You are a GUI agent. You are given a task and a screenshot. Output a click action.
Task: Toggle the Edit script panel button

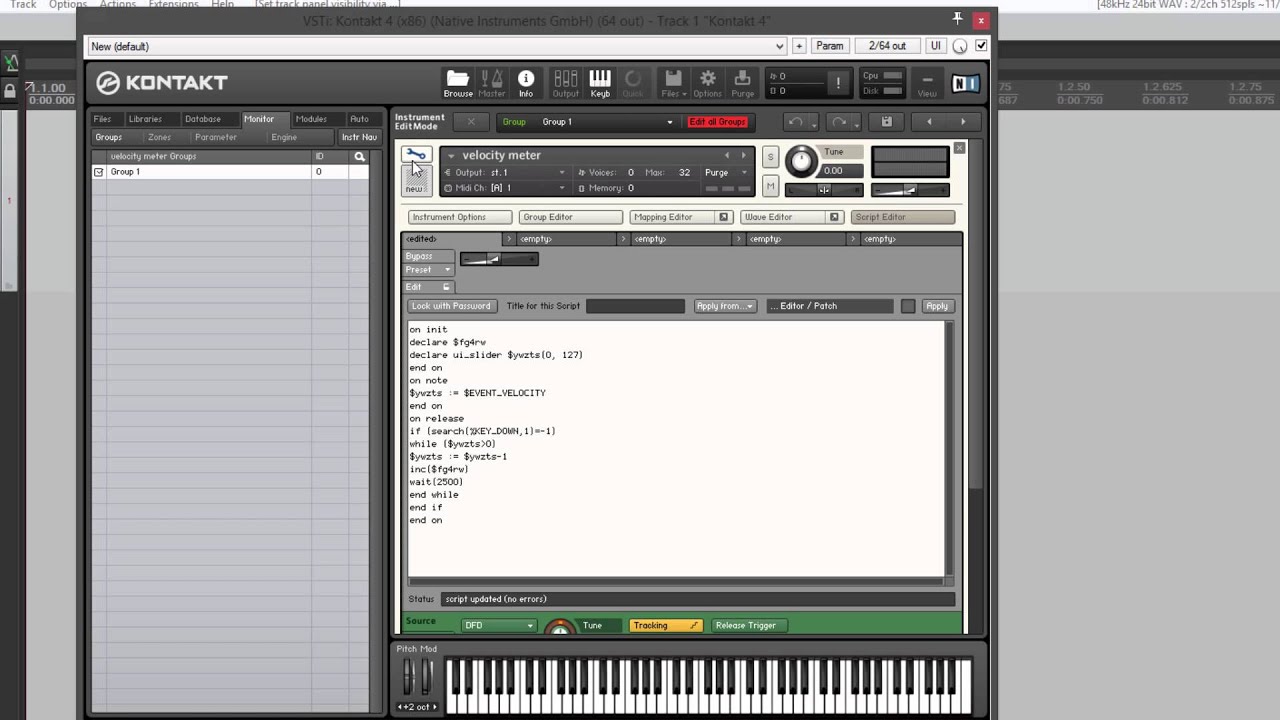pyautogui.click(x=428, y=287)
